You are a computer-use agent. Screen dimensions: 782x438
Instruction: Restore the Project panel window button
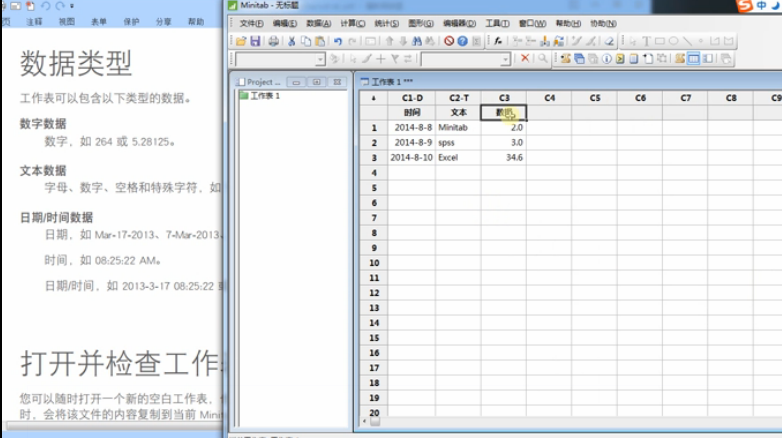[296, 82]
